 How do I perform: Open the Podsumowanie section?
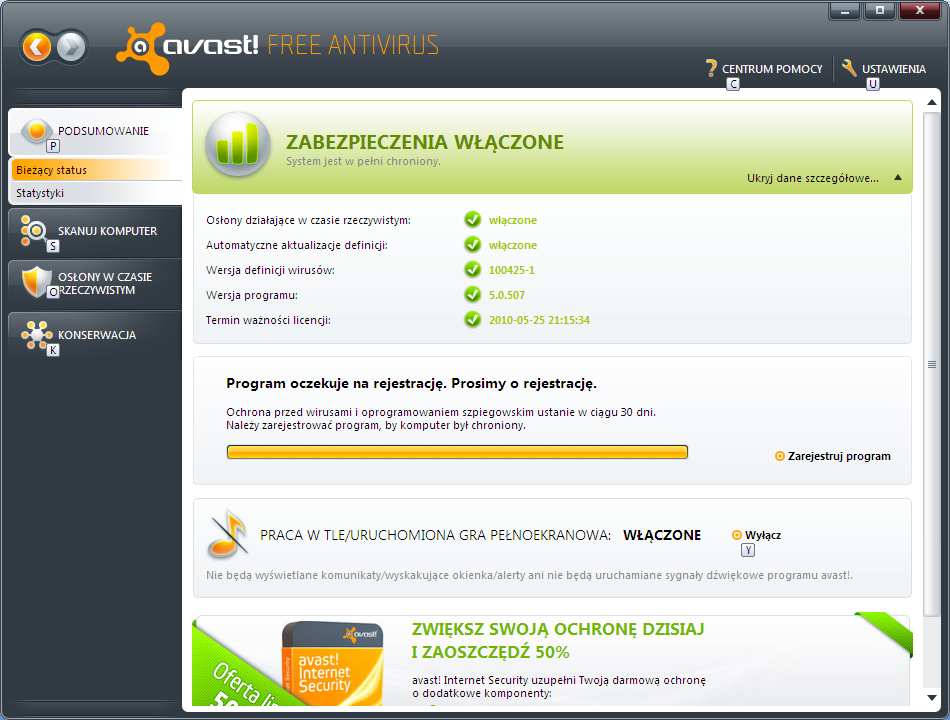tap(96, 132)
